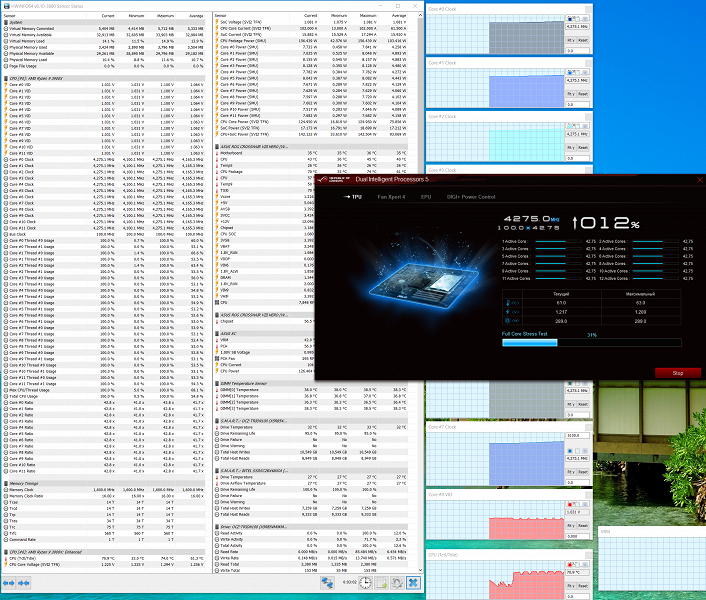The image size is (706, 600).
Task: Select the Total CPU Usage sensor row
Action: [x=104, y=396]
